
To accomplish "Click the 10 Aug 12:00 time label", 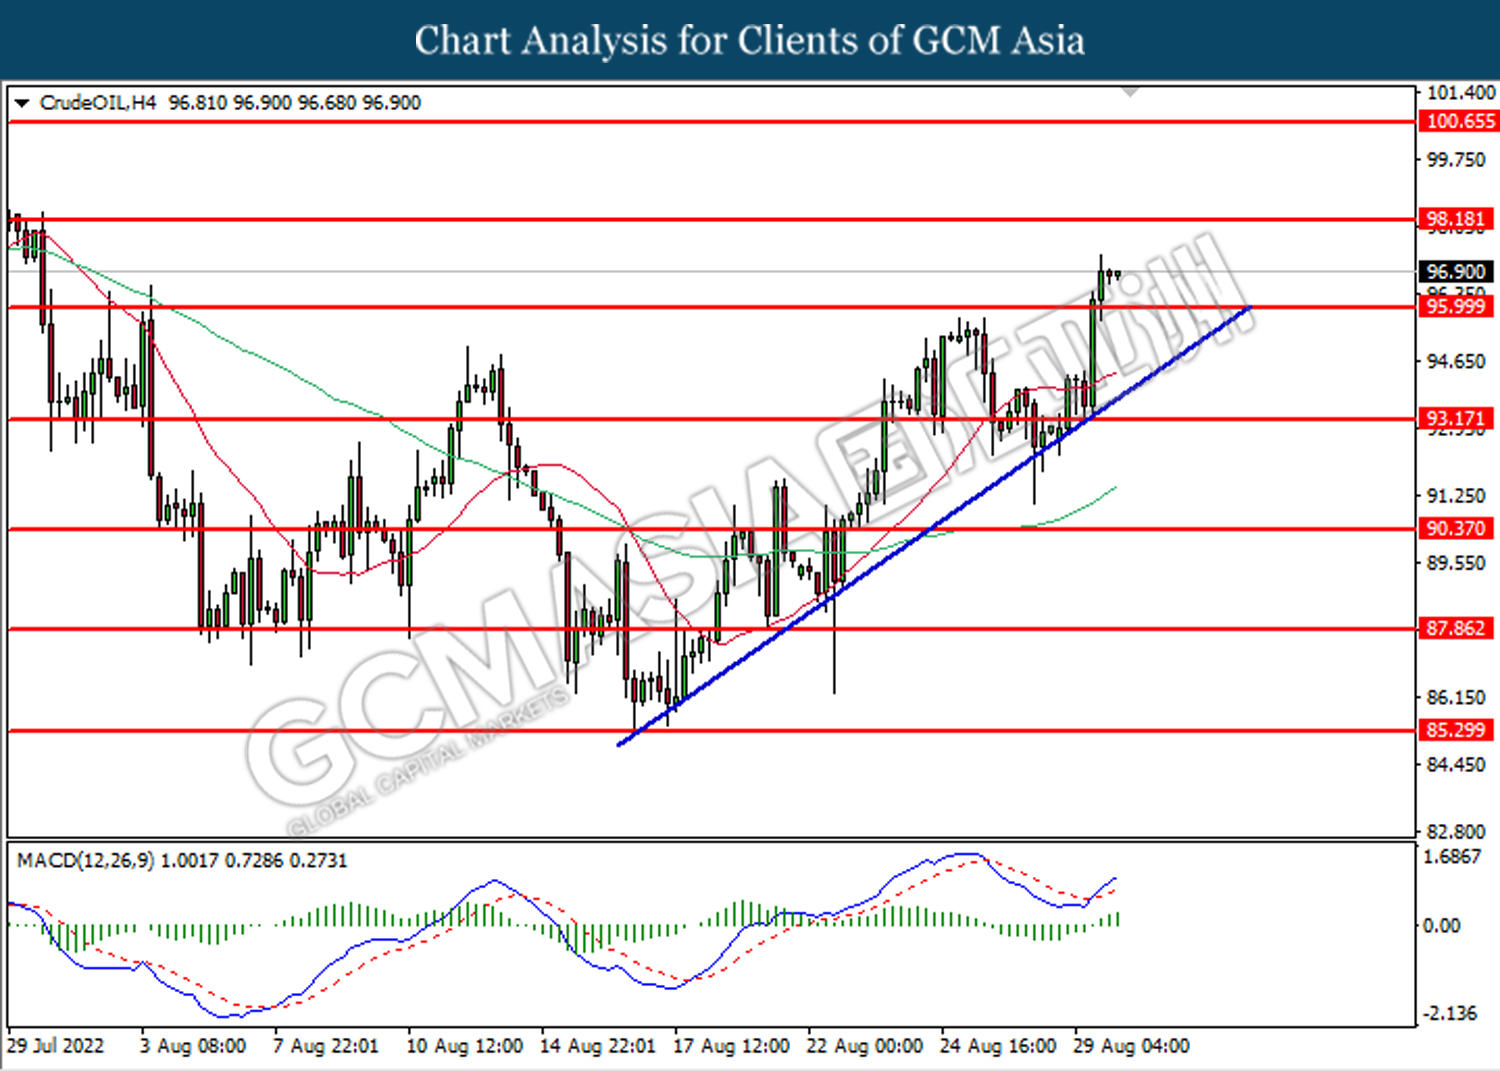I will 464,1046.
